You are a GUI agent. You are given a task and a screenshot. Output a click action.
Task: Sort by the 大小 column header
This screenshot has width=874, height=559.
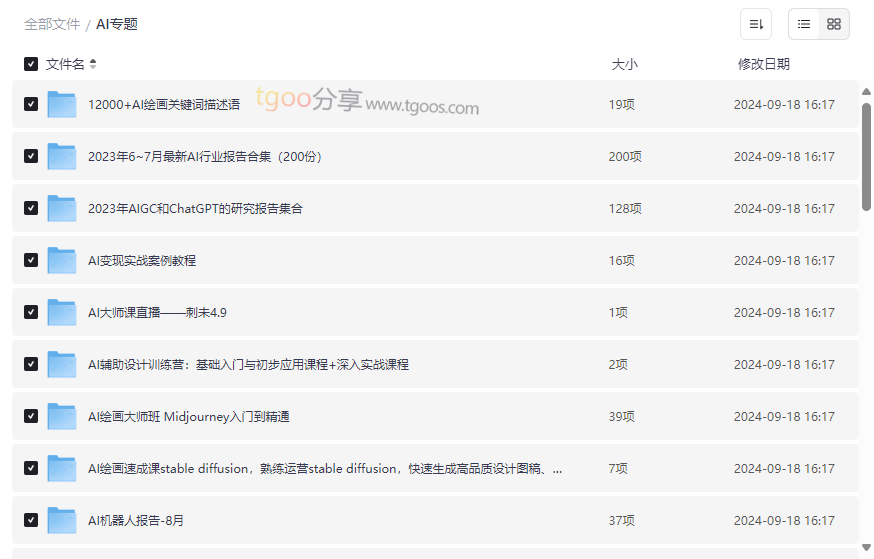click(x=624, y=64)
